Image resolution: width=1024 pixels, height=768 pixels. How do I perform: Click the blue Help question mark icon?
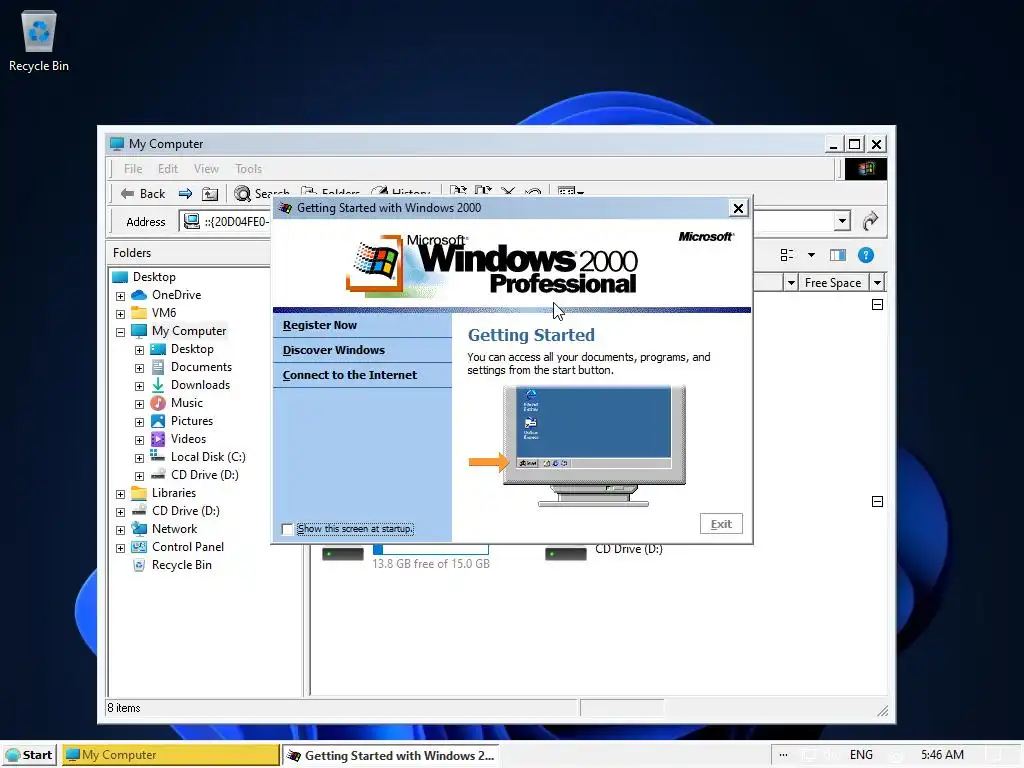coord(866,255)
